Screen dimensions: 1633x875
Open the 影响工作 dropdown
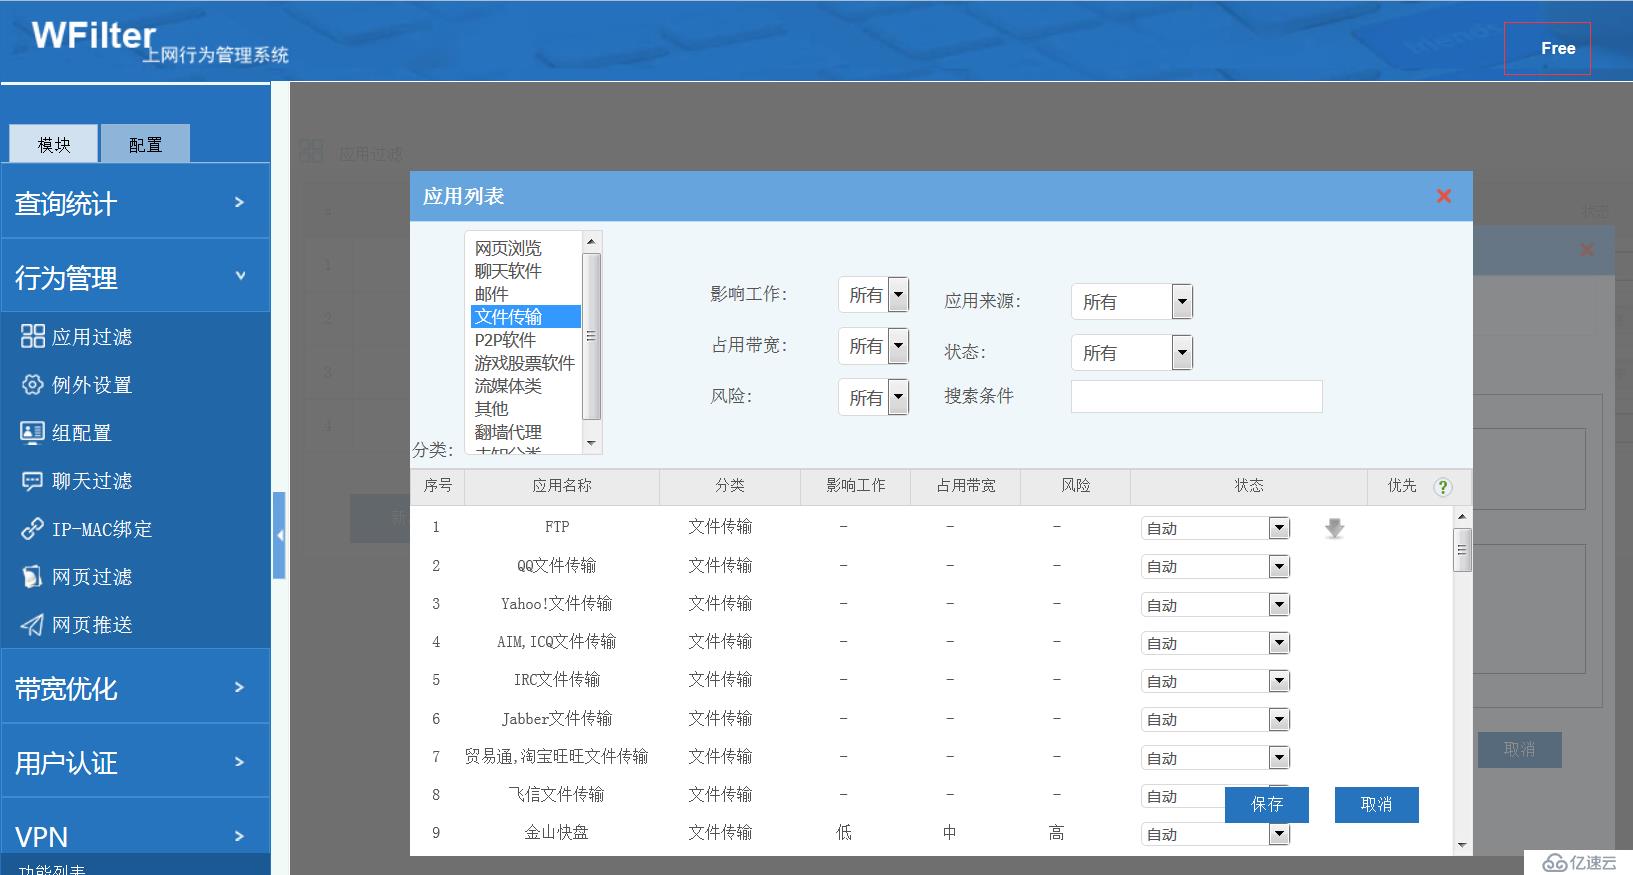[873, 295]
